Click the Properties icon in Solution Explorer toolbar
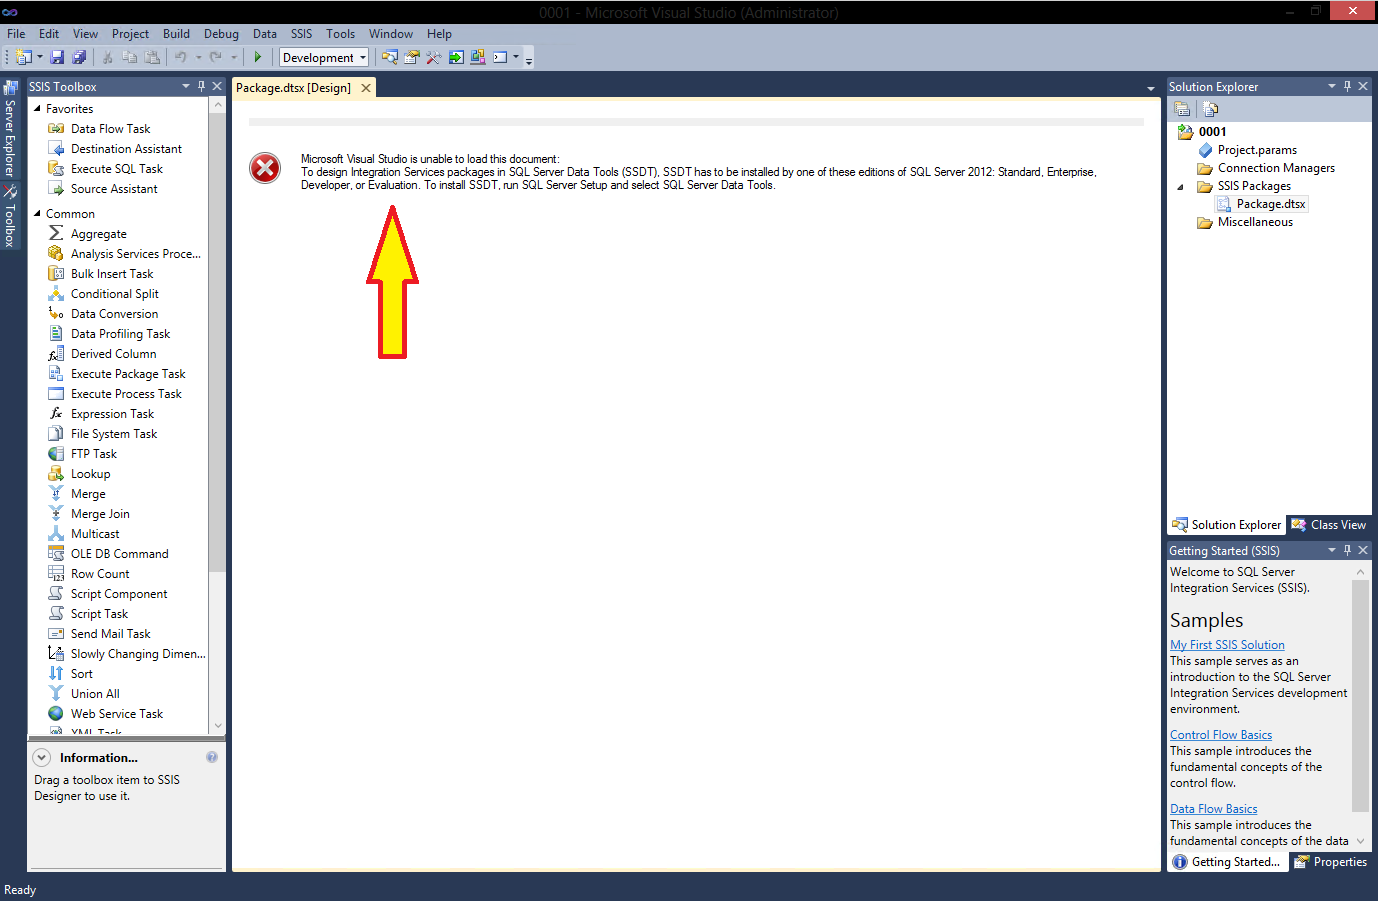This screenshot has width=1378, height=901. [1182, 109]
